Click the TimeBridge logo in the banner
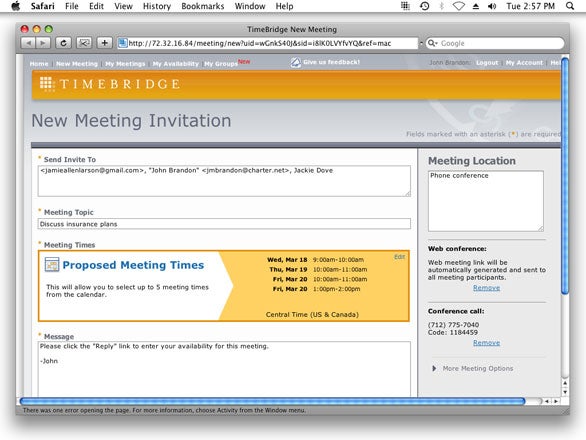Viewport: 586px width, 440px height. tap(110, 84)
